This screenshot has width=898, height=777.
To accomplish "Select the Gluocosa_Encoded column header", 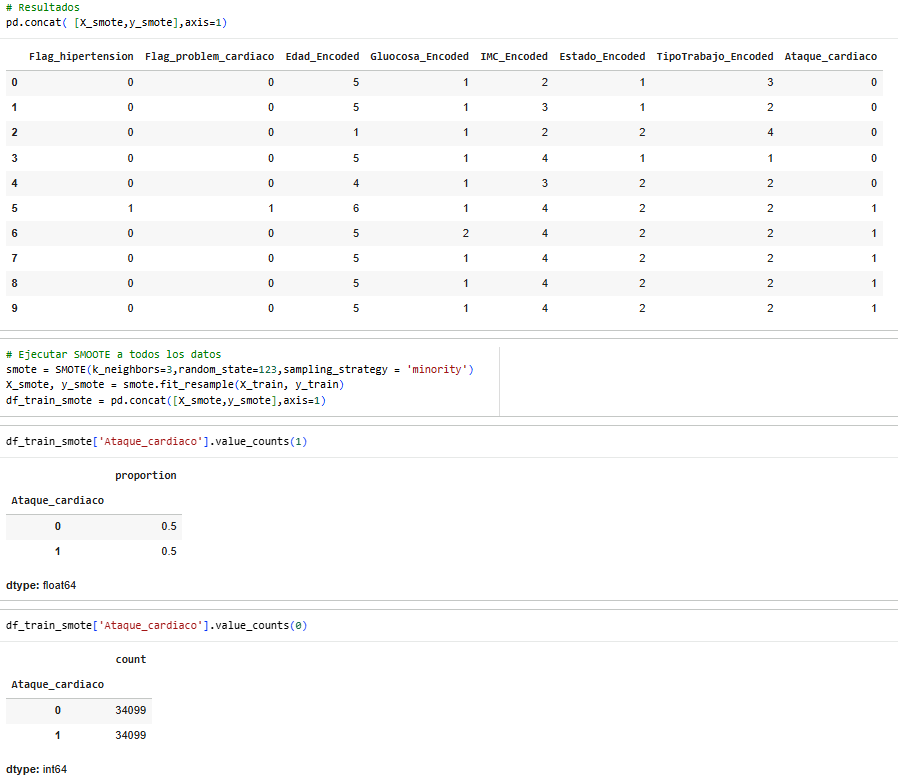I will click(419, 56).
